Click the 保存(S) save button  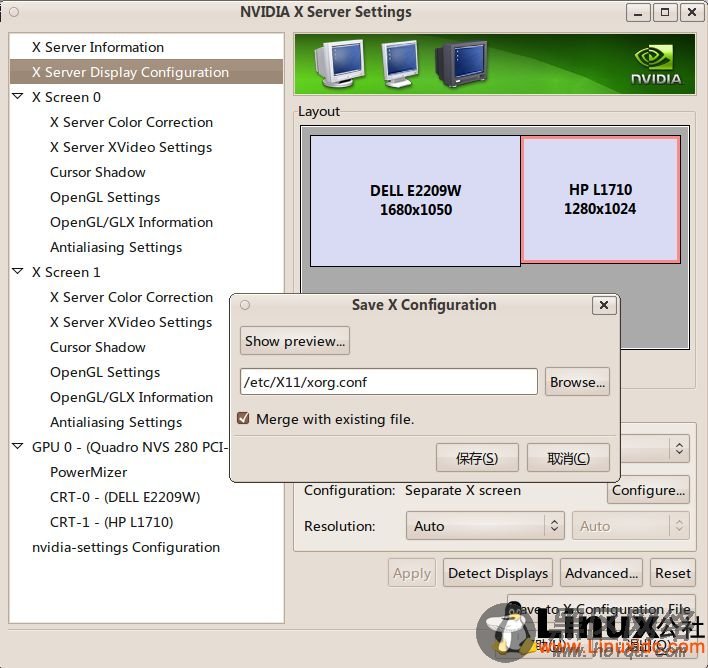point(477,458)
